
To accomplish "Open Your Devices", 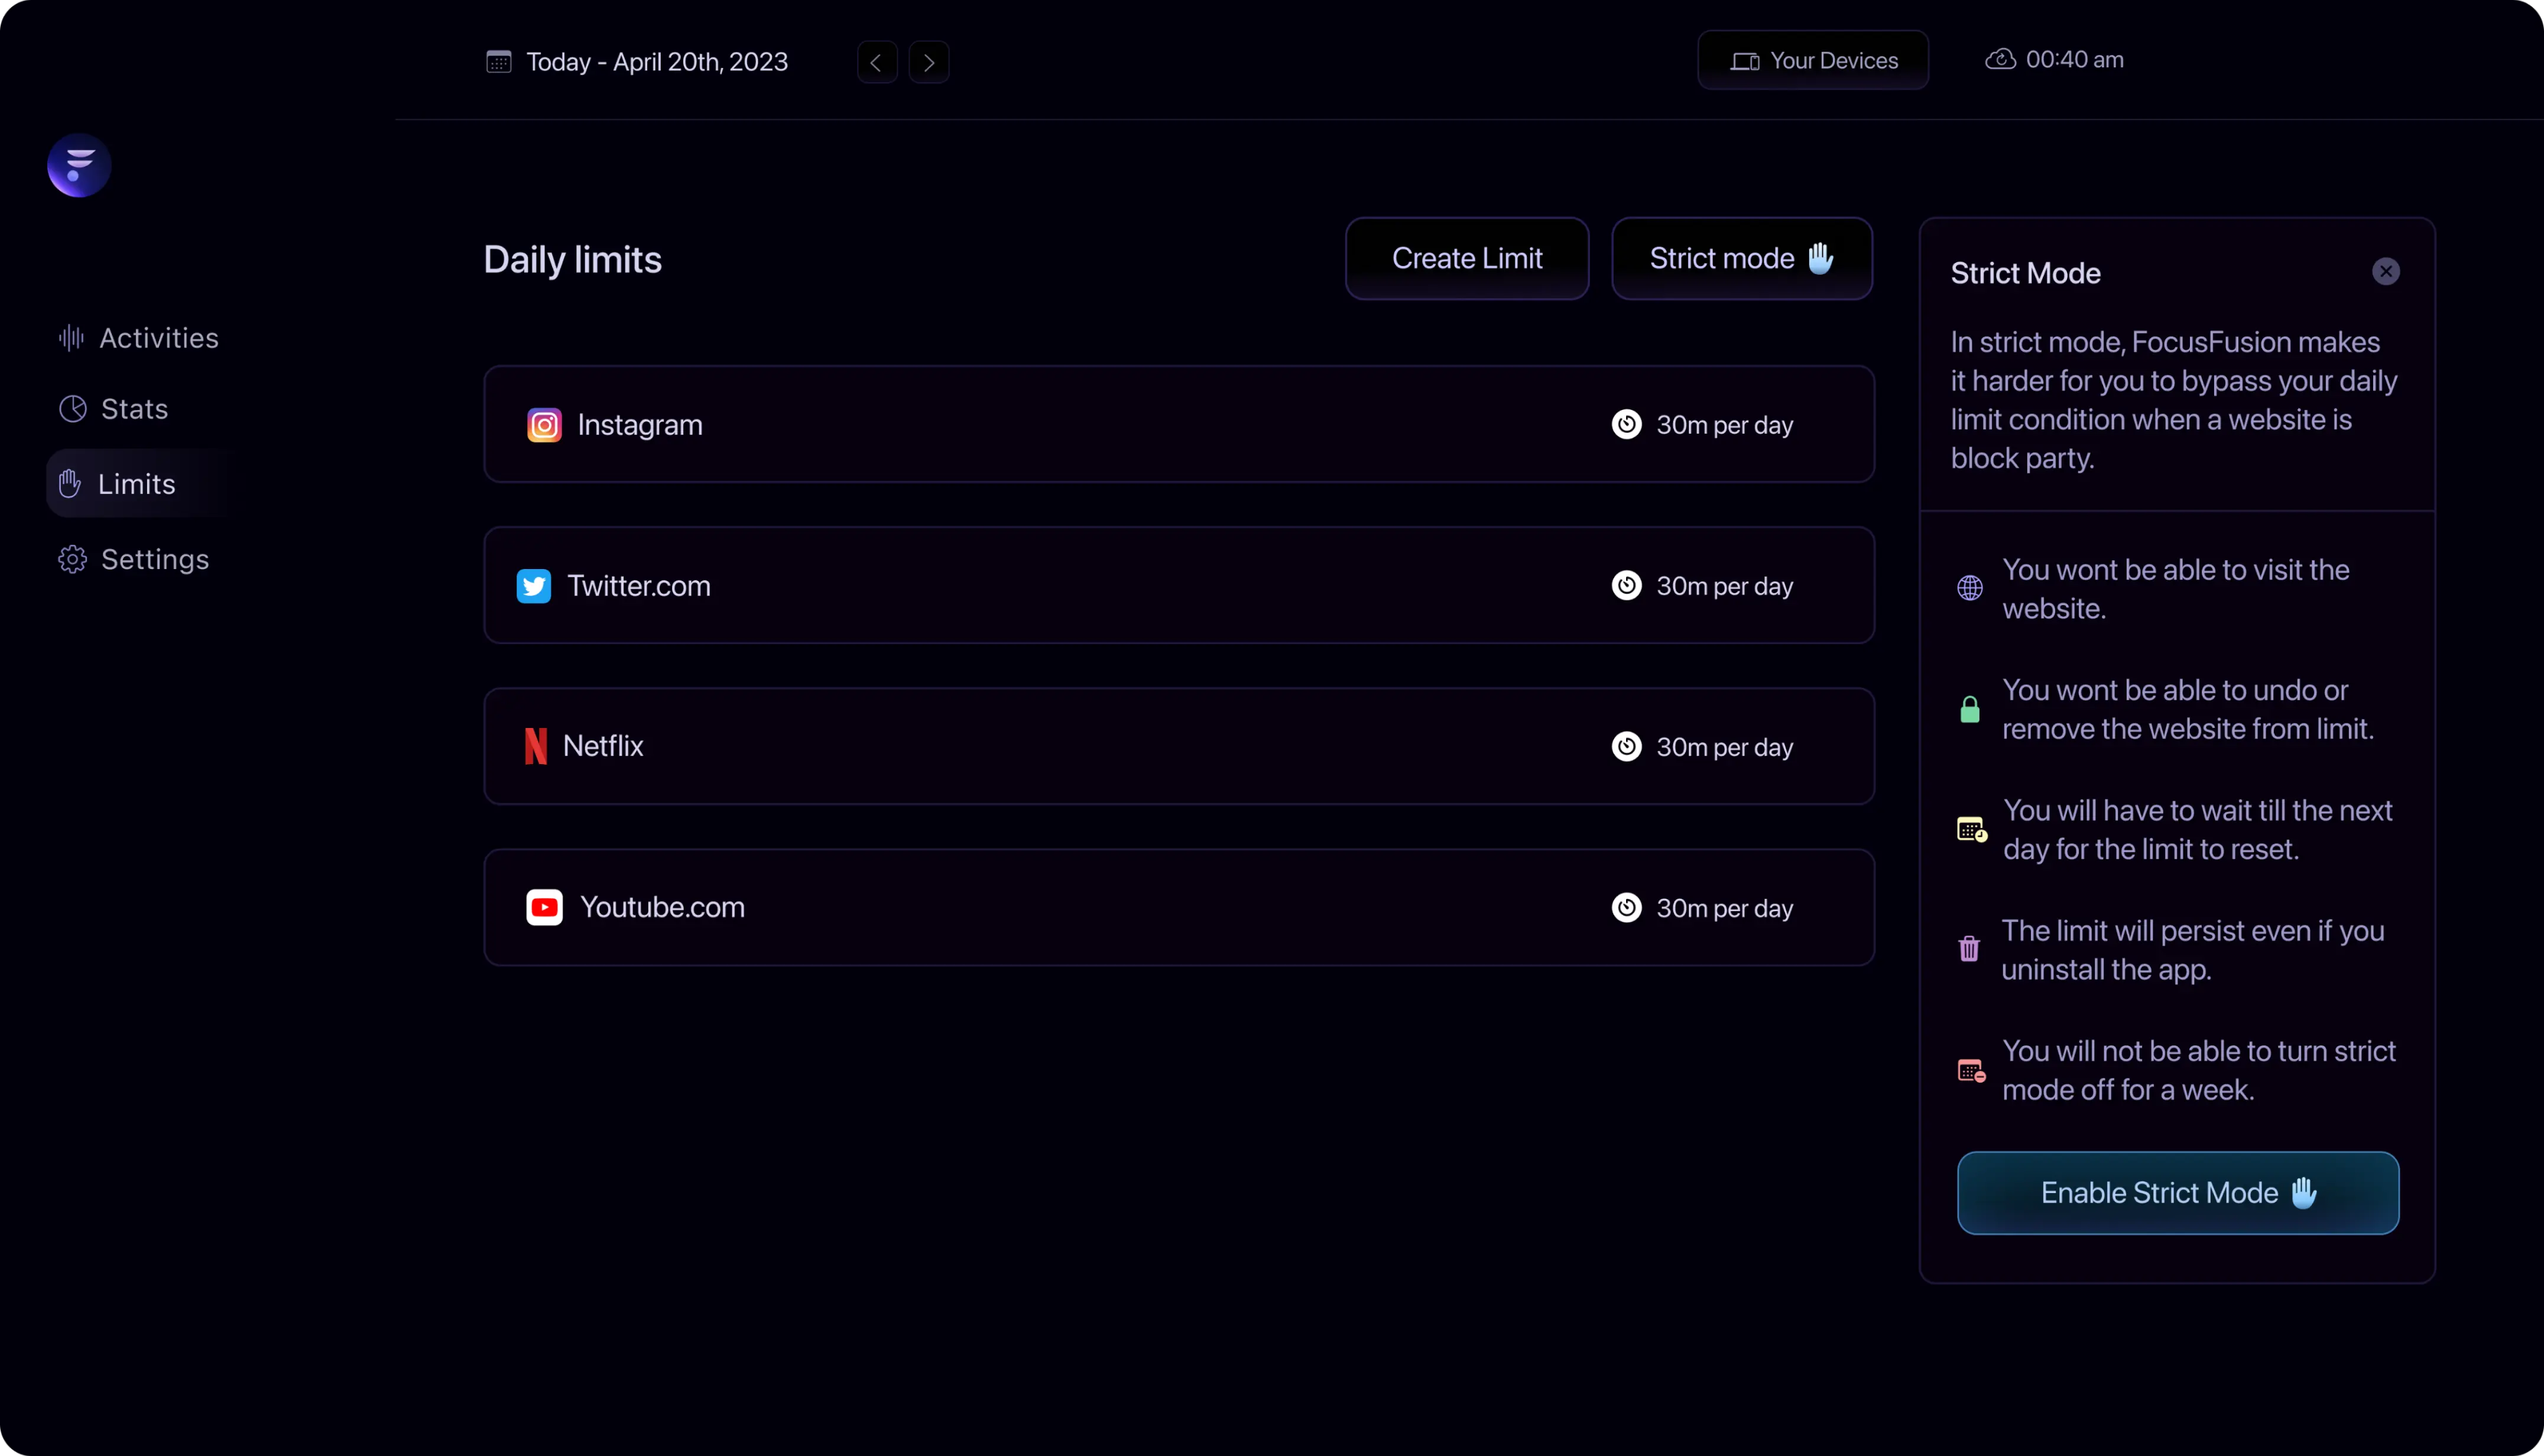I will pyautogui.click(x=1812, y=60).
